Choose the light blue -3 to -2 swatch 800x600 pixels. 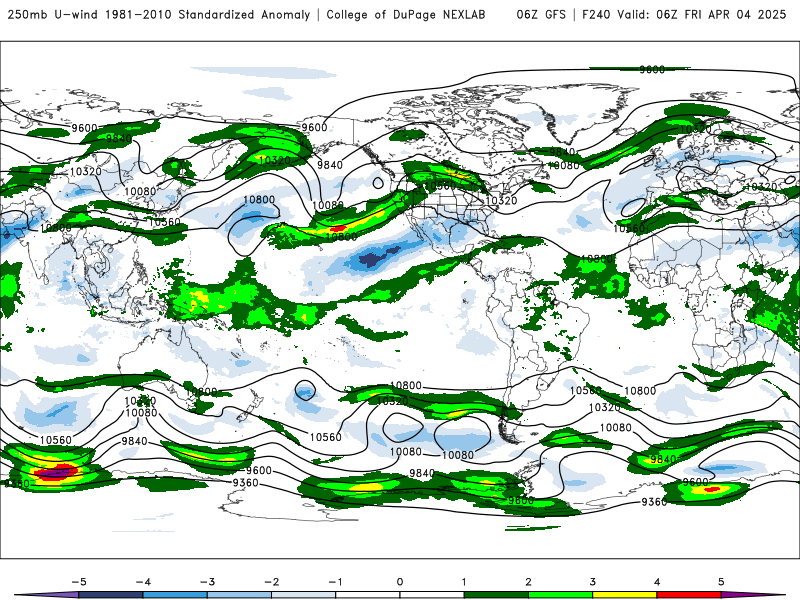239,595
